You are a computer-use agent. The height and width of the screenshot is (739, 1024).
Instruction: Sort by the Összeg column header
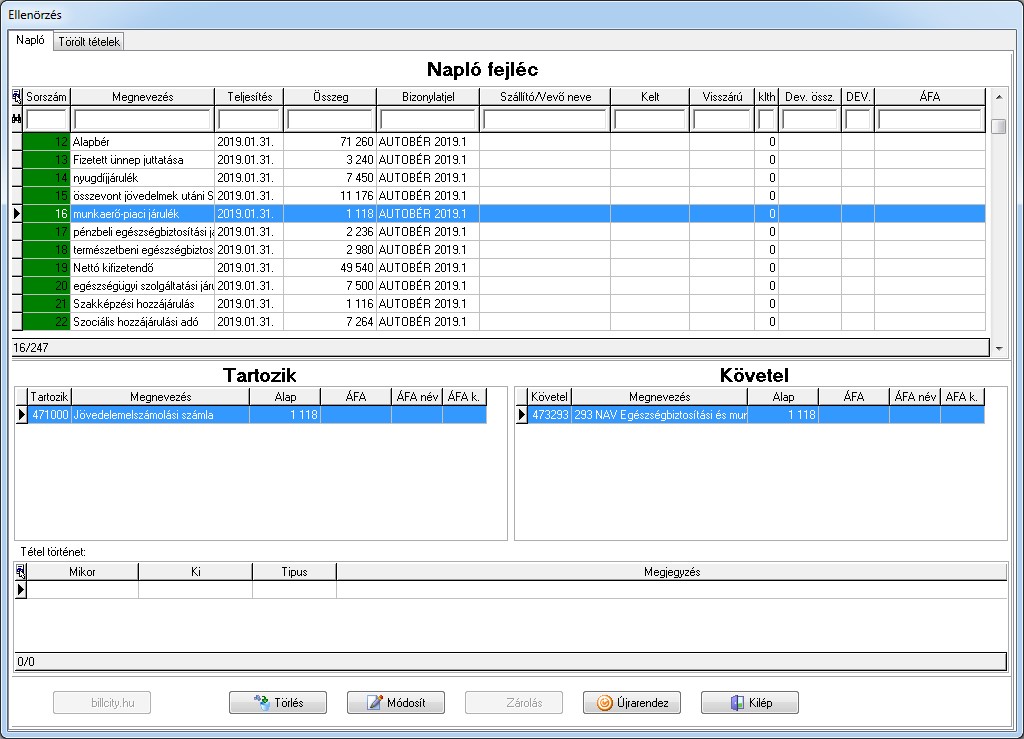coord(330,97)
